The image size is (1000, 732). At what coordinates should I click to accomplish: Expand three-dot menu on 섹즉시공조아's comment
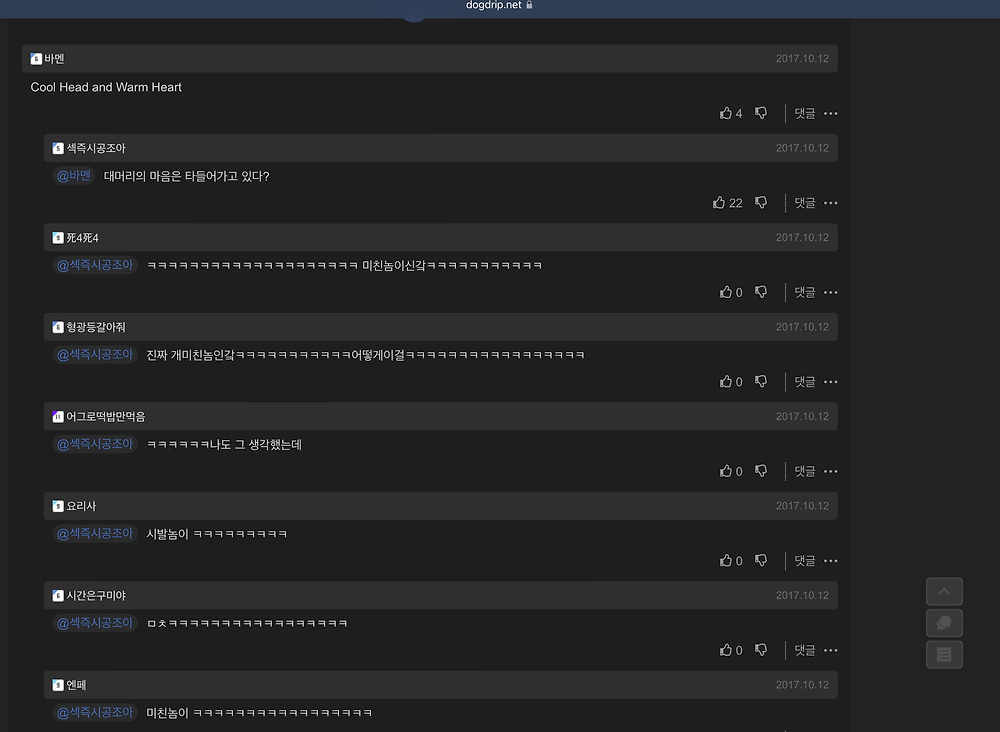tap(830, 203)
